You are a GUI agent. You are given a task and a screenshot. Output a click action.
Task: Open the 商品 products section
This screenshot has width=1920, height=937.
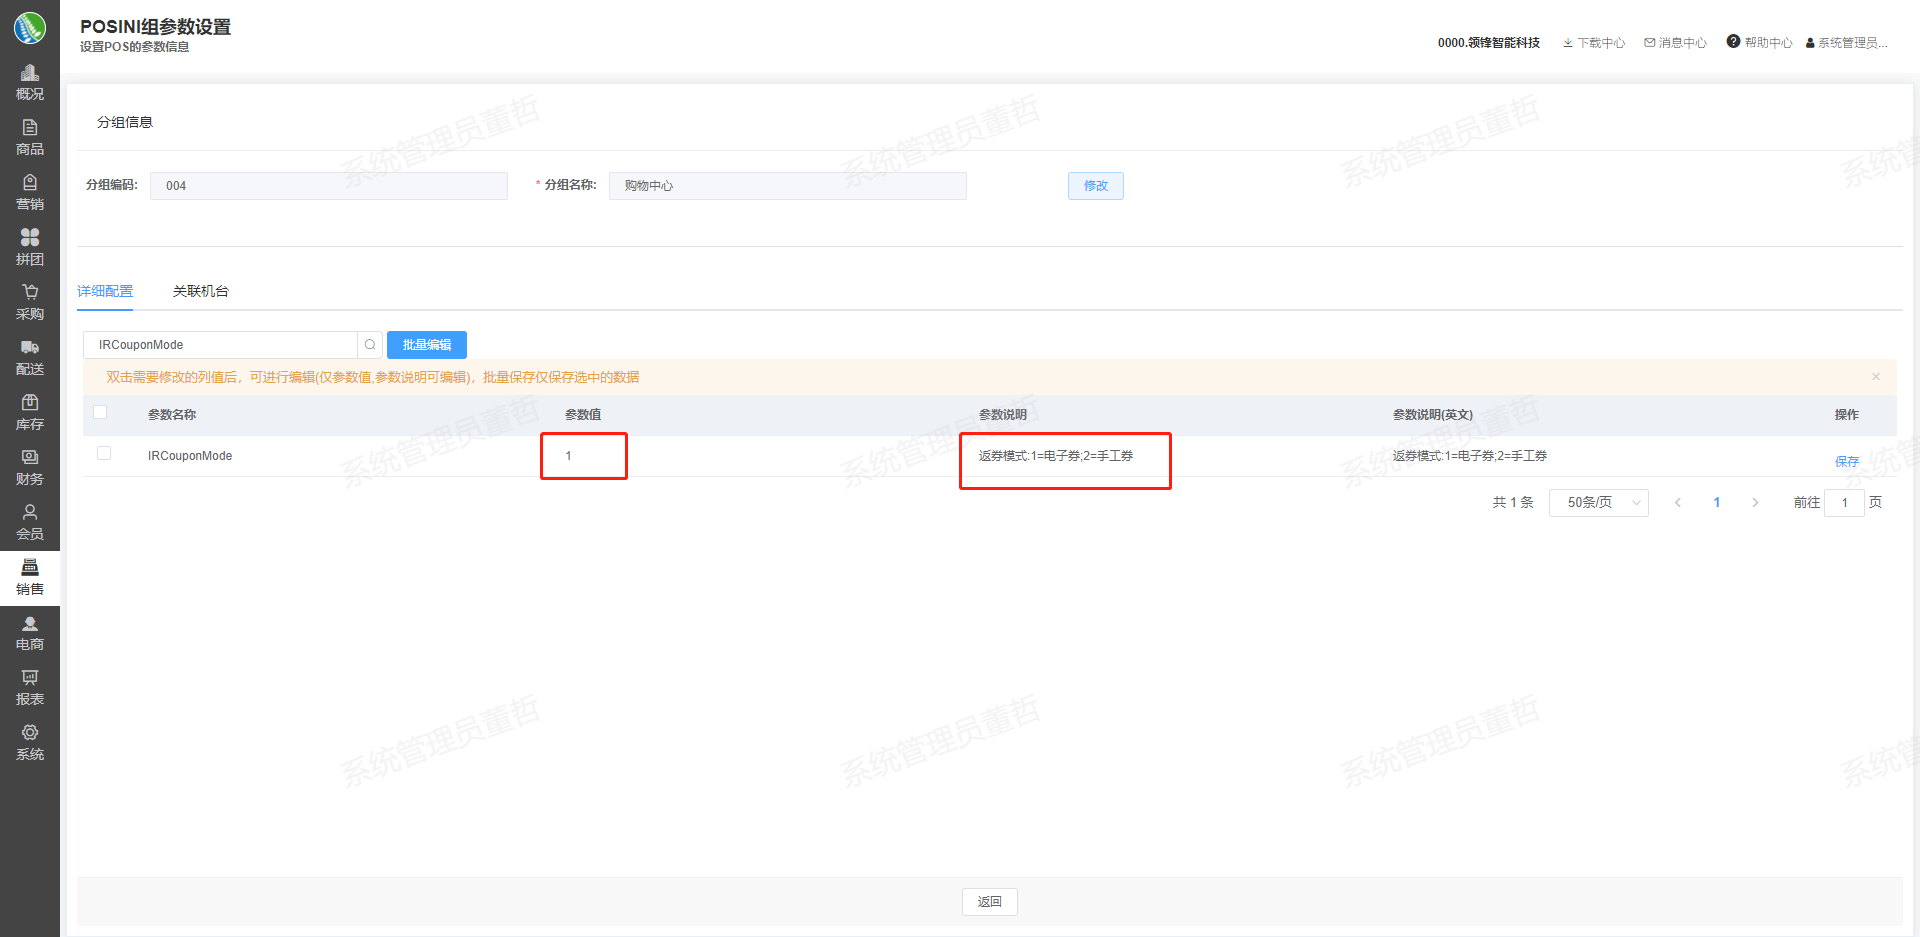click(30, 138)
